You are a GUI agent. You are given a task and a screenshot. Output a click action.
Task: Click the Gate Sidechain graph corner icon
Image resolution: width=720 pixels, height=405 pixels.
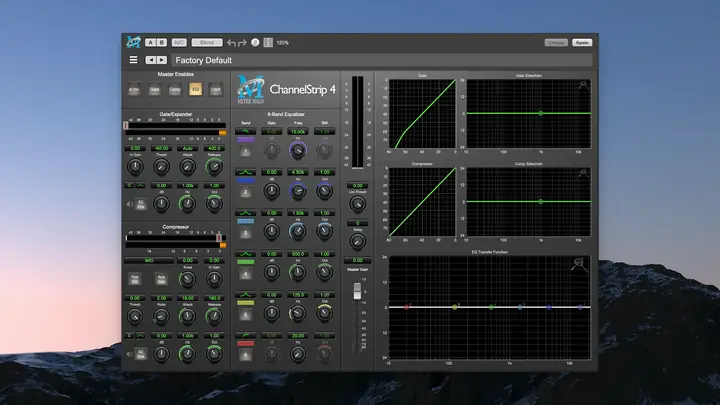(x=583, y=85)
